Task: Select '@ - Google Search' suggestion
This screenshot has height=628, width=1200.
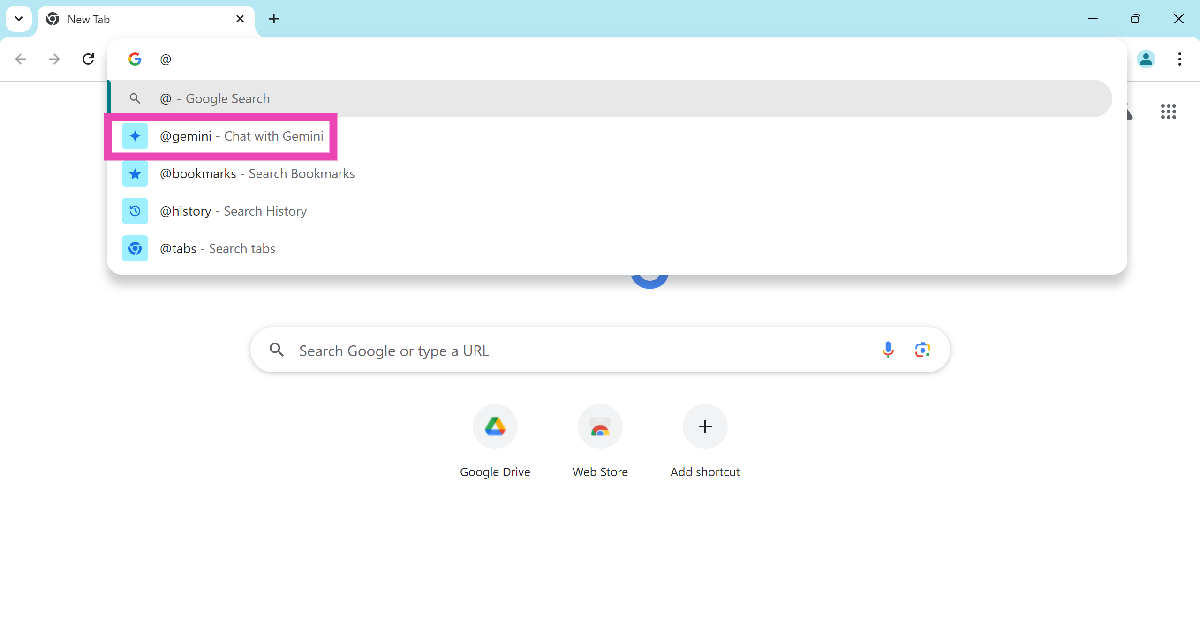Action: pos(609,99)
